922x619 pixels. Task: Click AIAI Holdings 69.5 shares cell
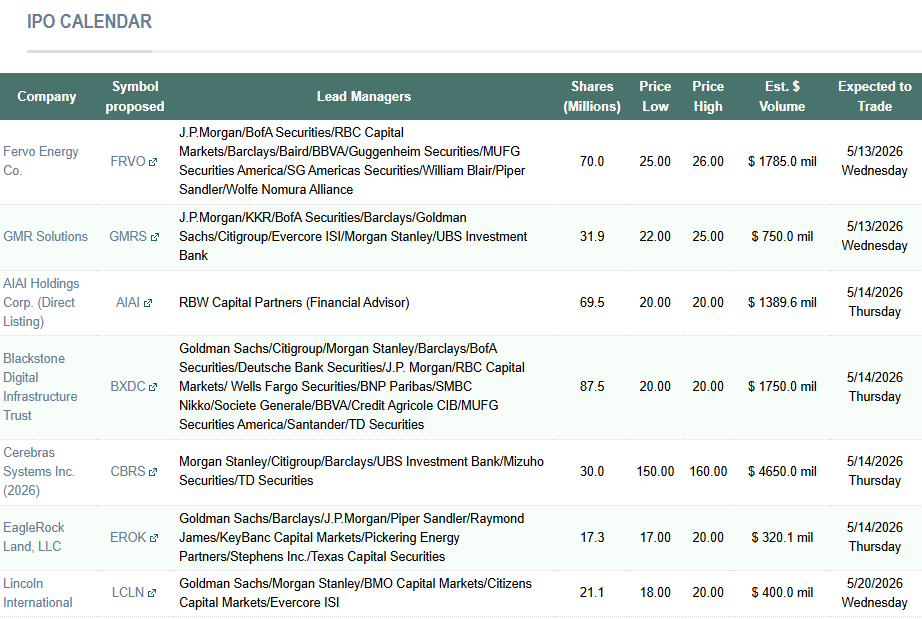click(x=592, y=302)
